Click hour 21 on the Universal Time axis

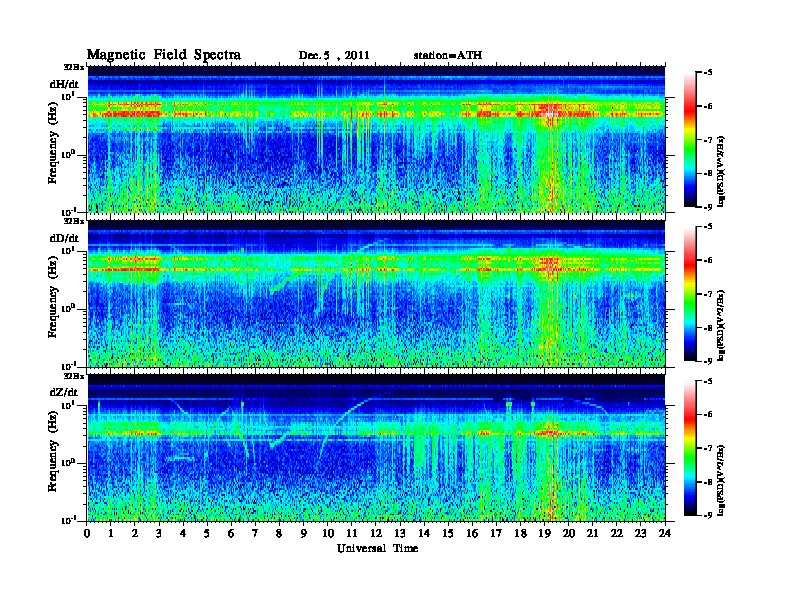[592, 534]
